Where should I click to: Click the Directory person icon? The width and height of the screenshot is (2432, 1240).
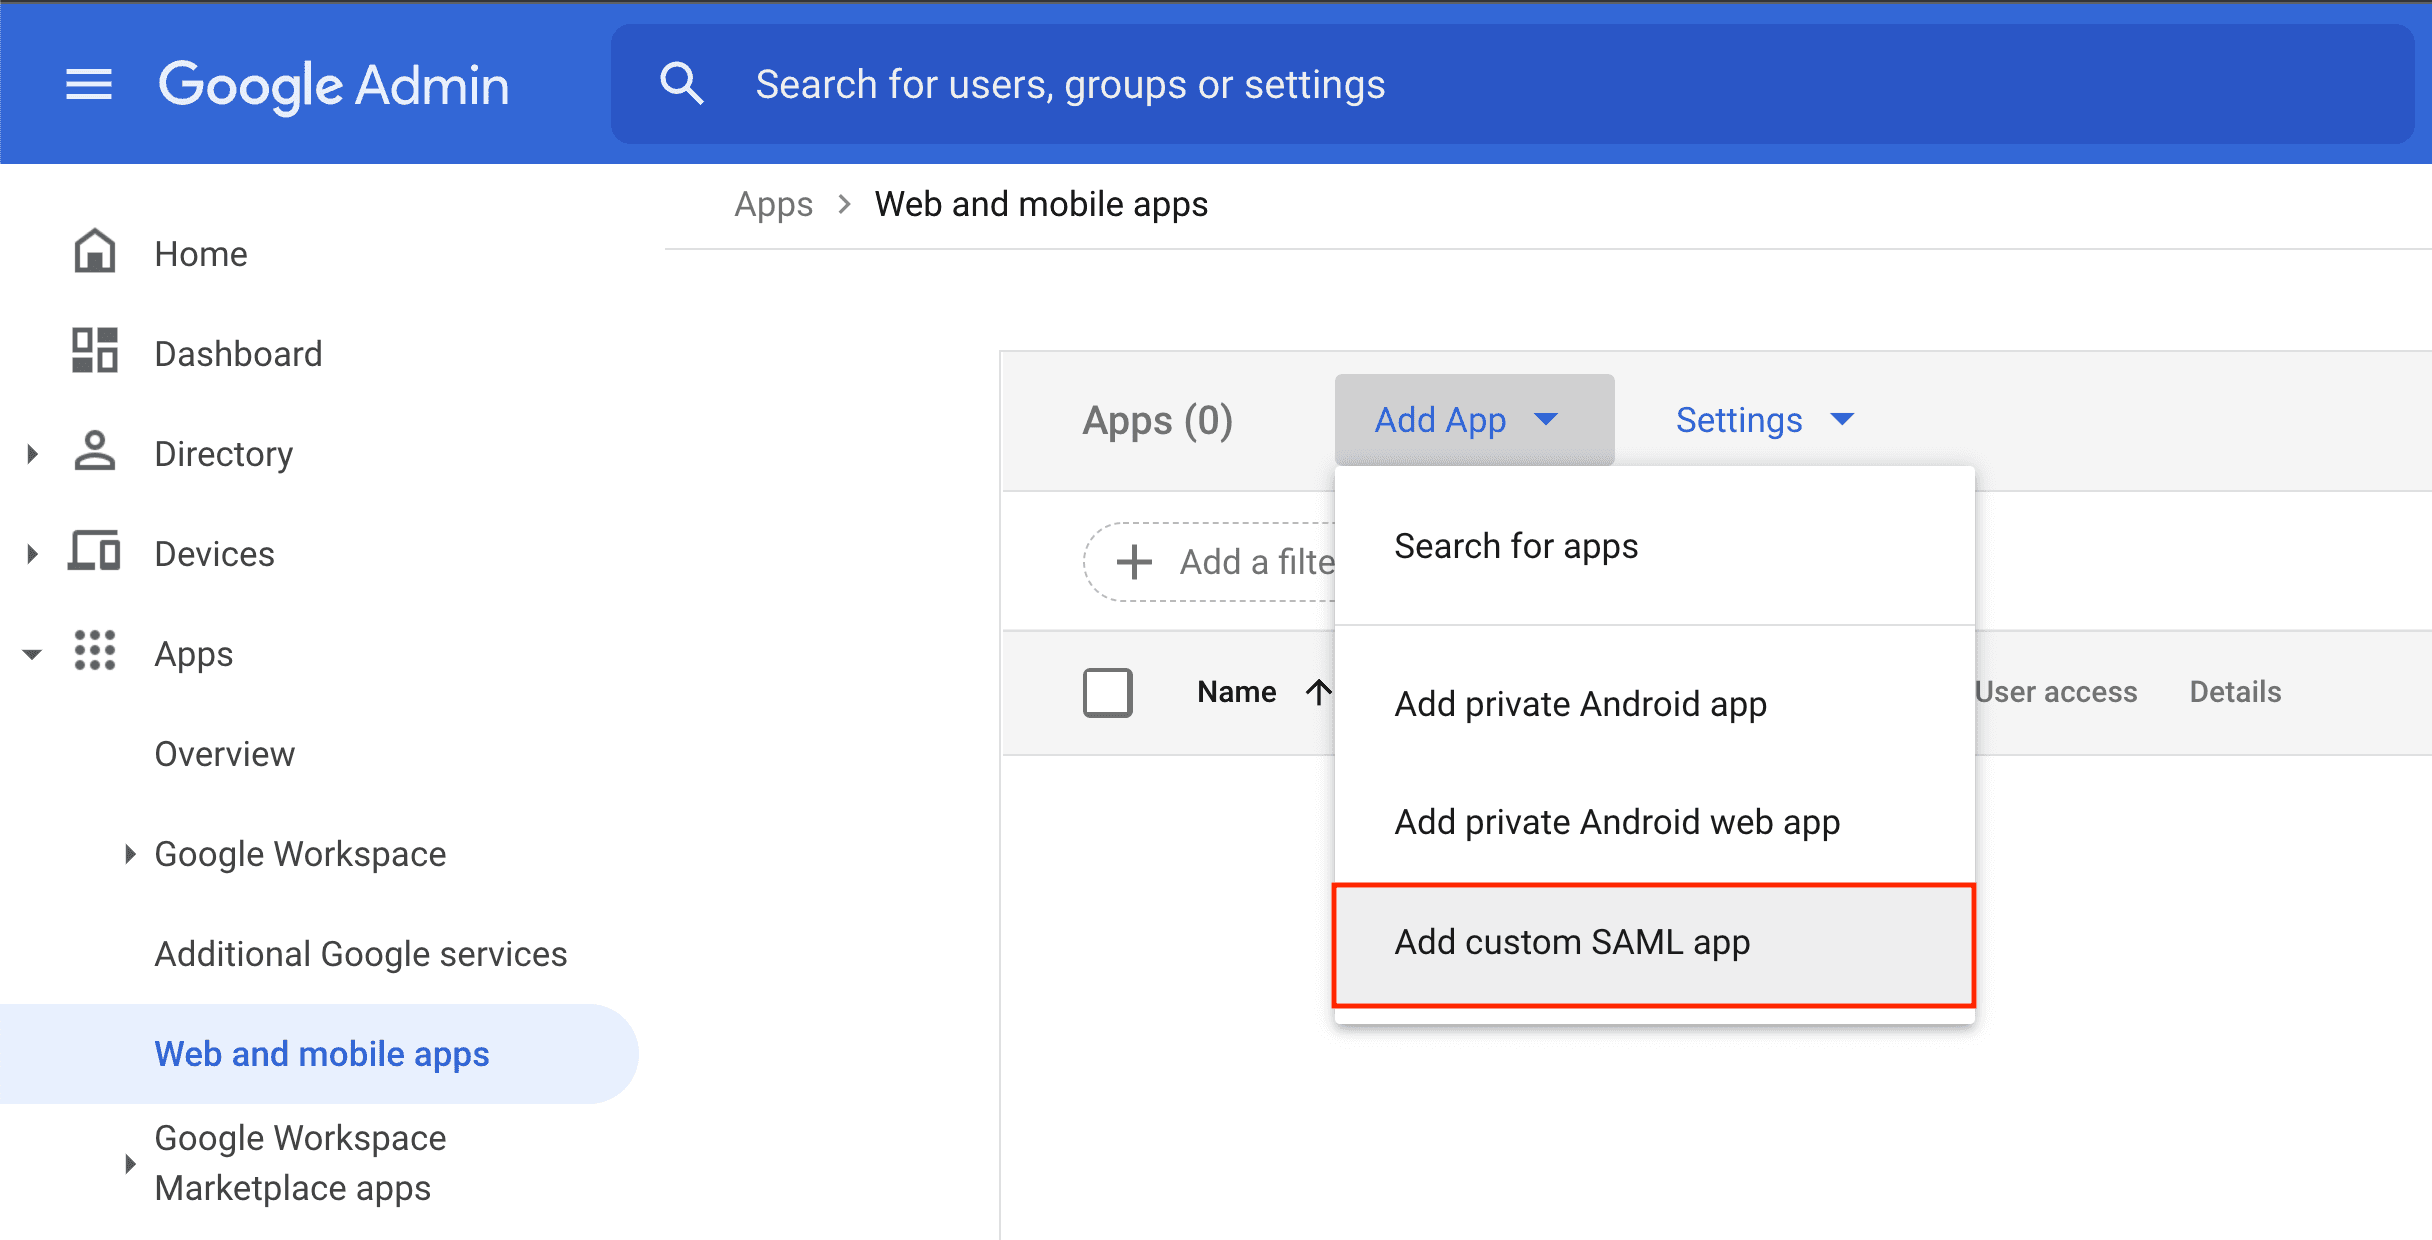95,452
